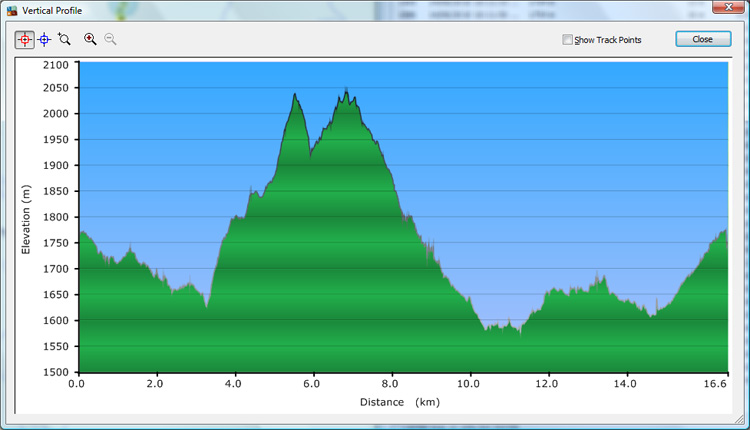Select the red crosshair pointer tool
Image resolution: width=750 pixels, height=430 pixels.
tap(25, 40)
